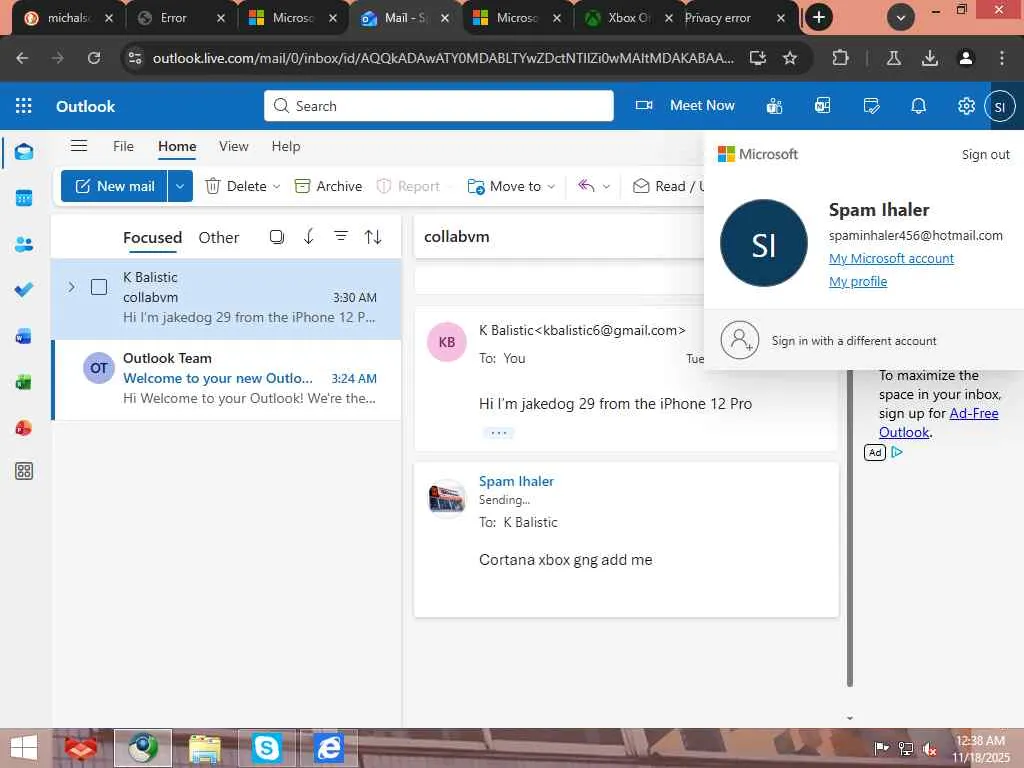This screenshot has width=1024, height=768.
Task: Click the Teams icon in header
Action: pos(774,106)
